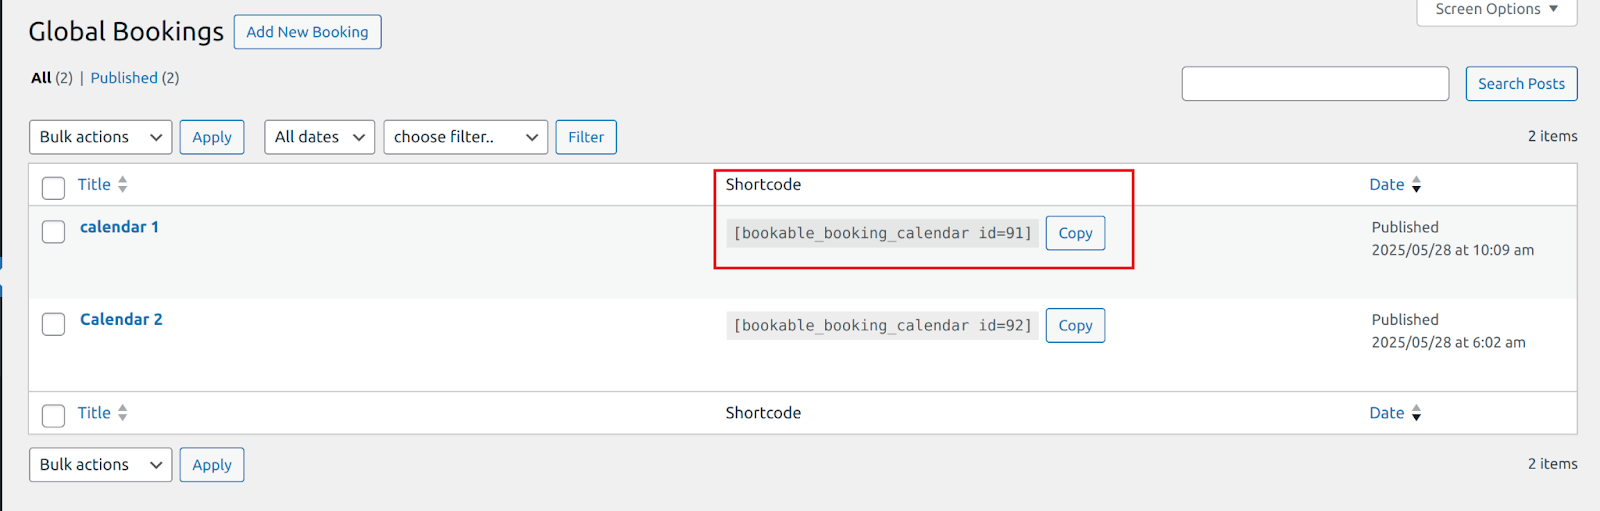Image resolution: width=1600 pixels, height=511 pixels.
Task: Show the Published bookings view
Action: tap(124, 78)
